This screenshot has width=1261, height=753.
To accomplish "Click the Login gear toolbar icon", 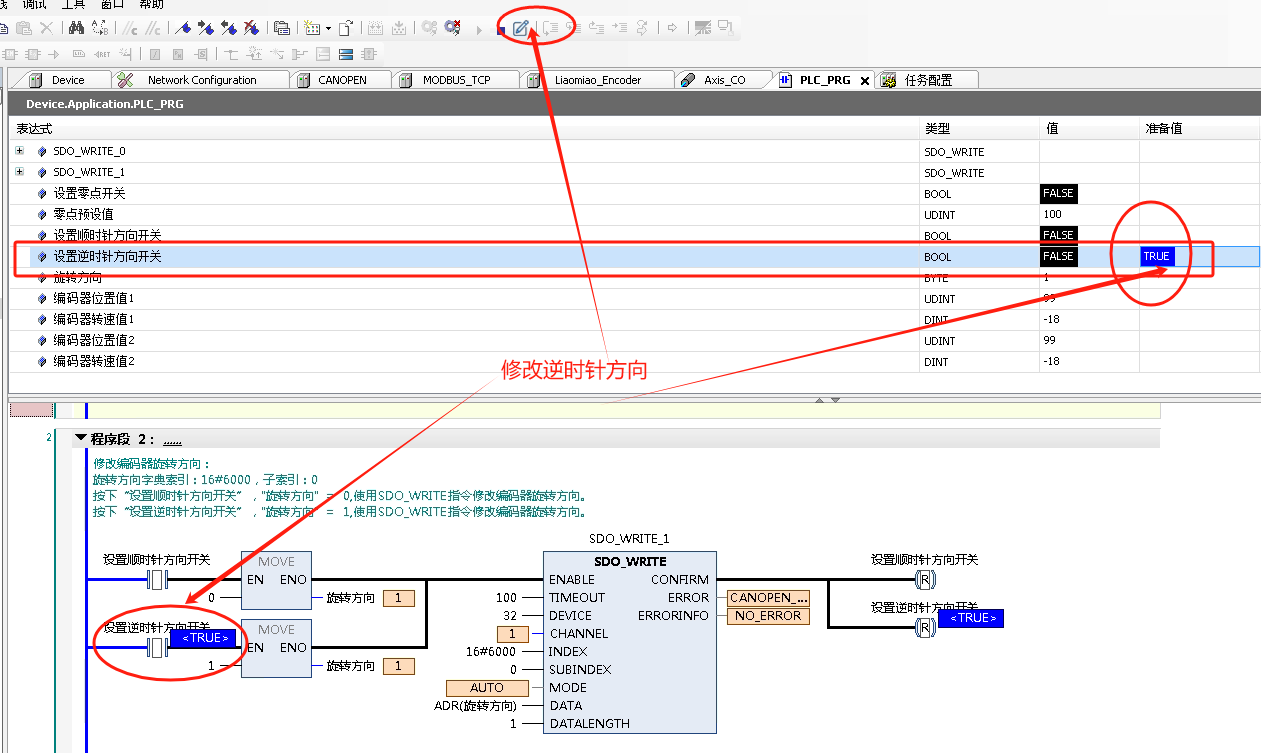I will coord(429,28).
